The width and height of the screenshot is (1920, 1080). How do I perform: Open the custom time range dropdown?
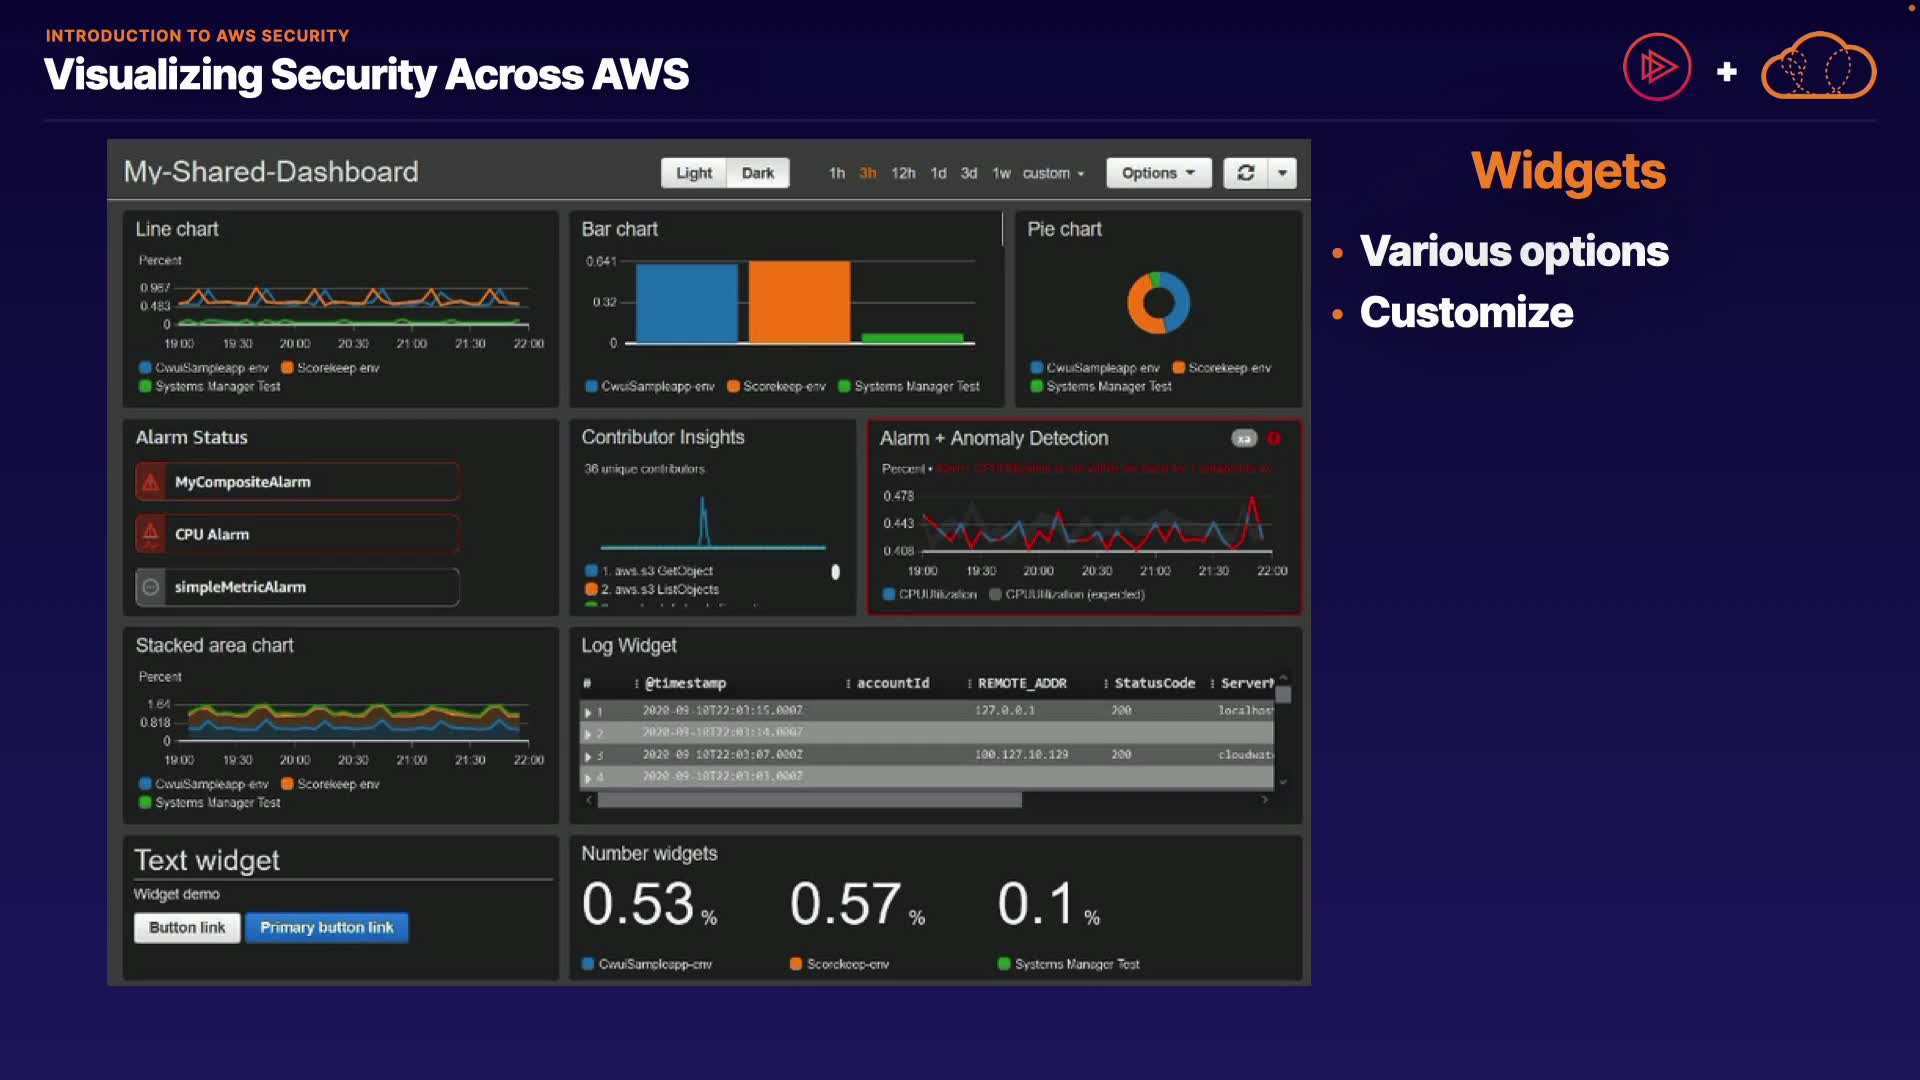point(1052,173)
